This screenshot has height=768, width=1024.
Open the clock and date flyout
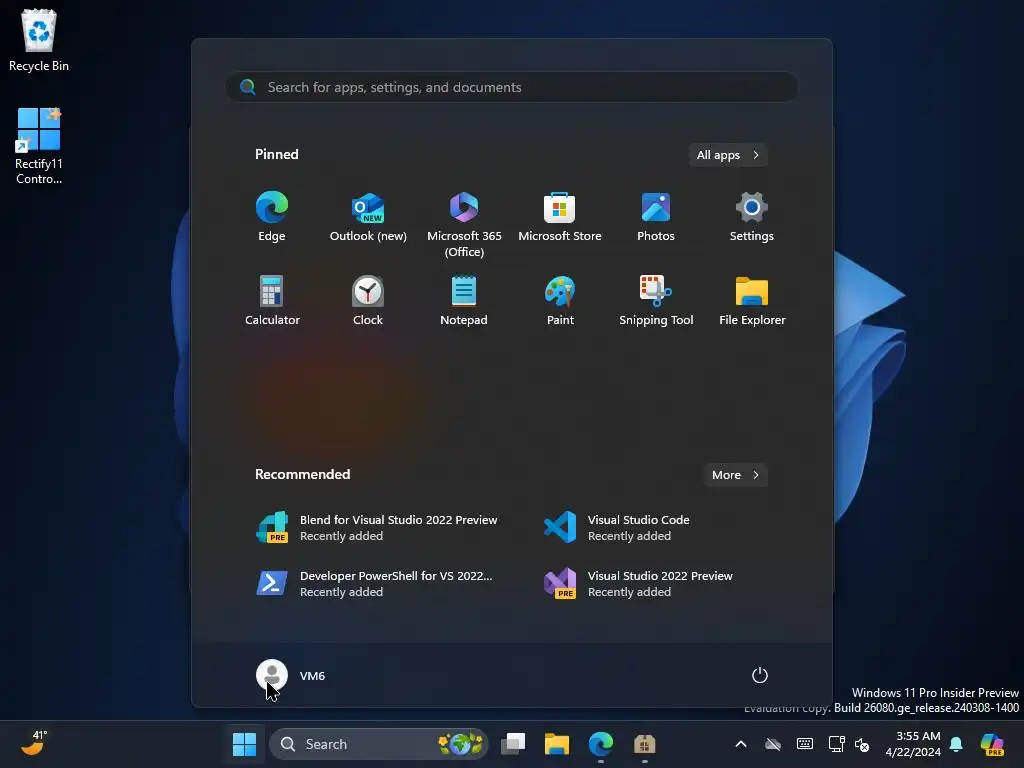912,744
